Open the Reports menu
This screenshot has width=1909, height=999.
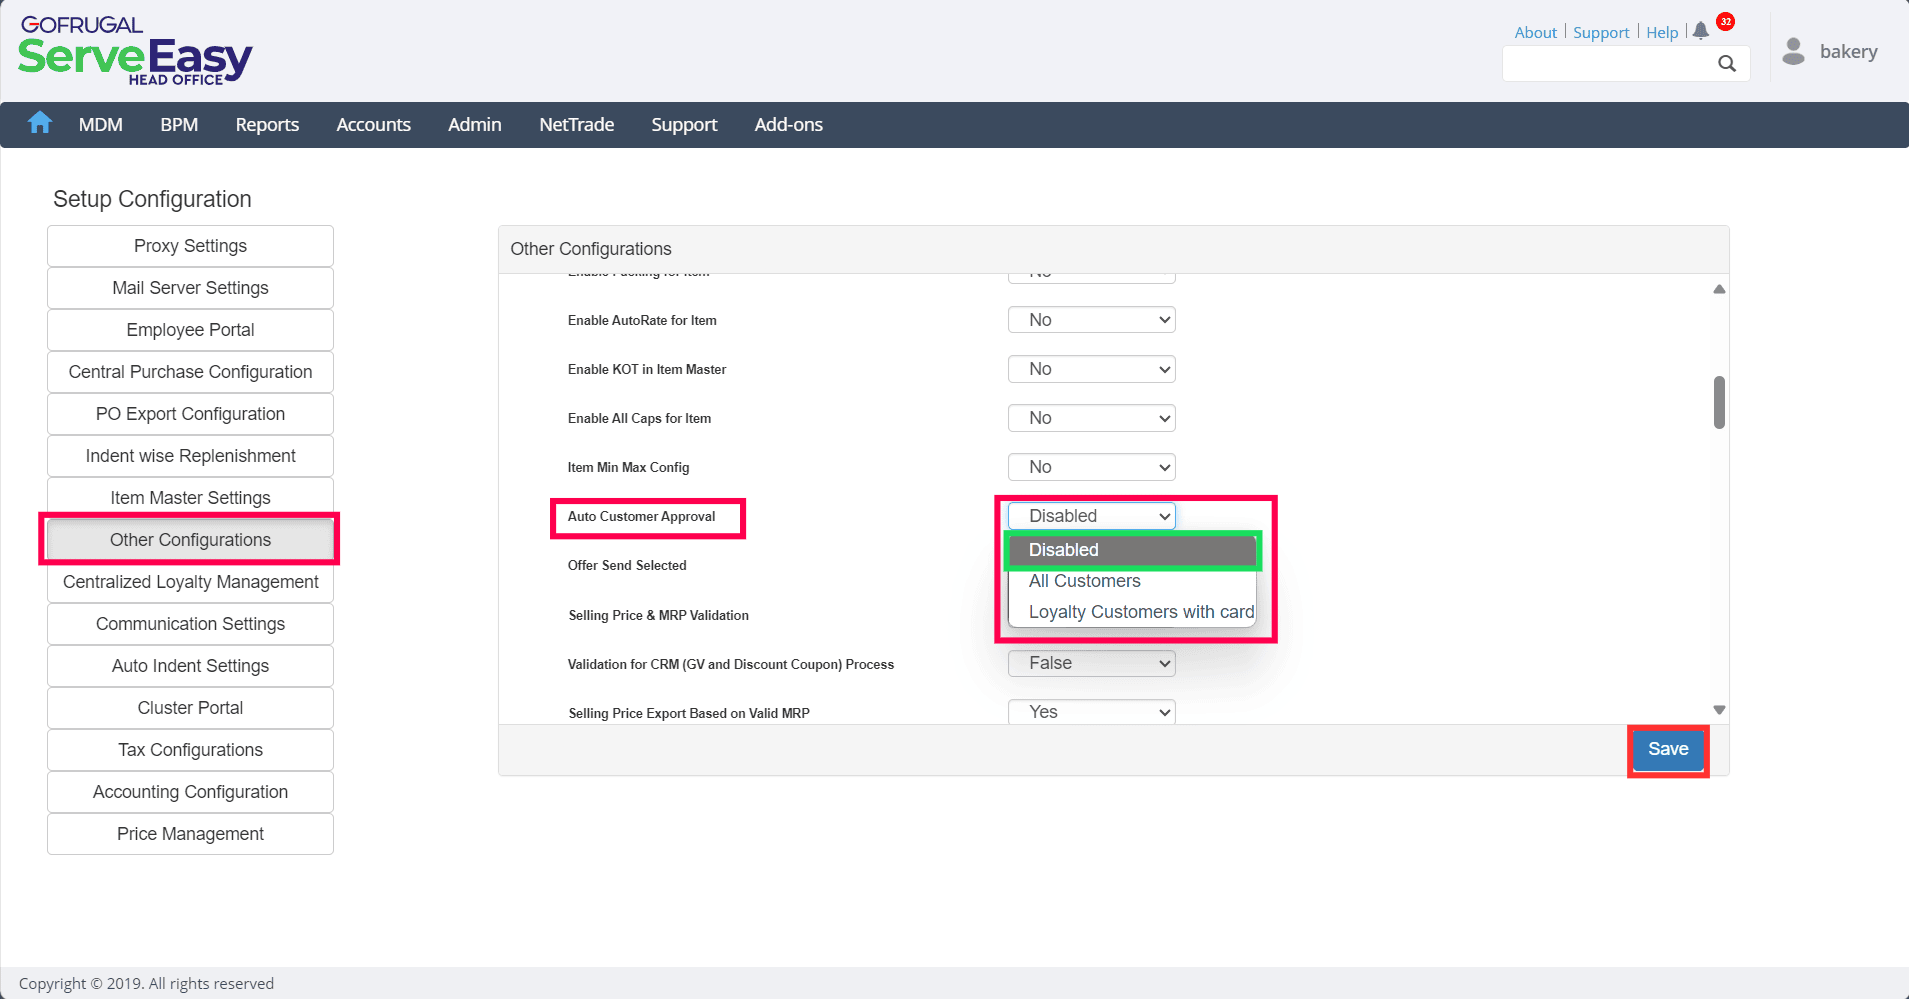tap(267, 125)
